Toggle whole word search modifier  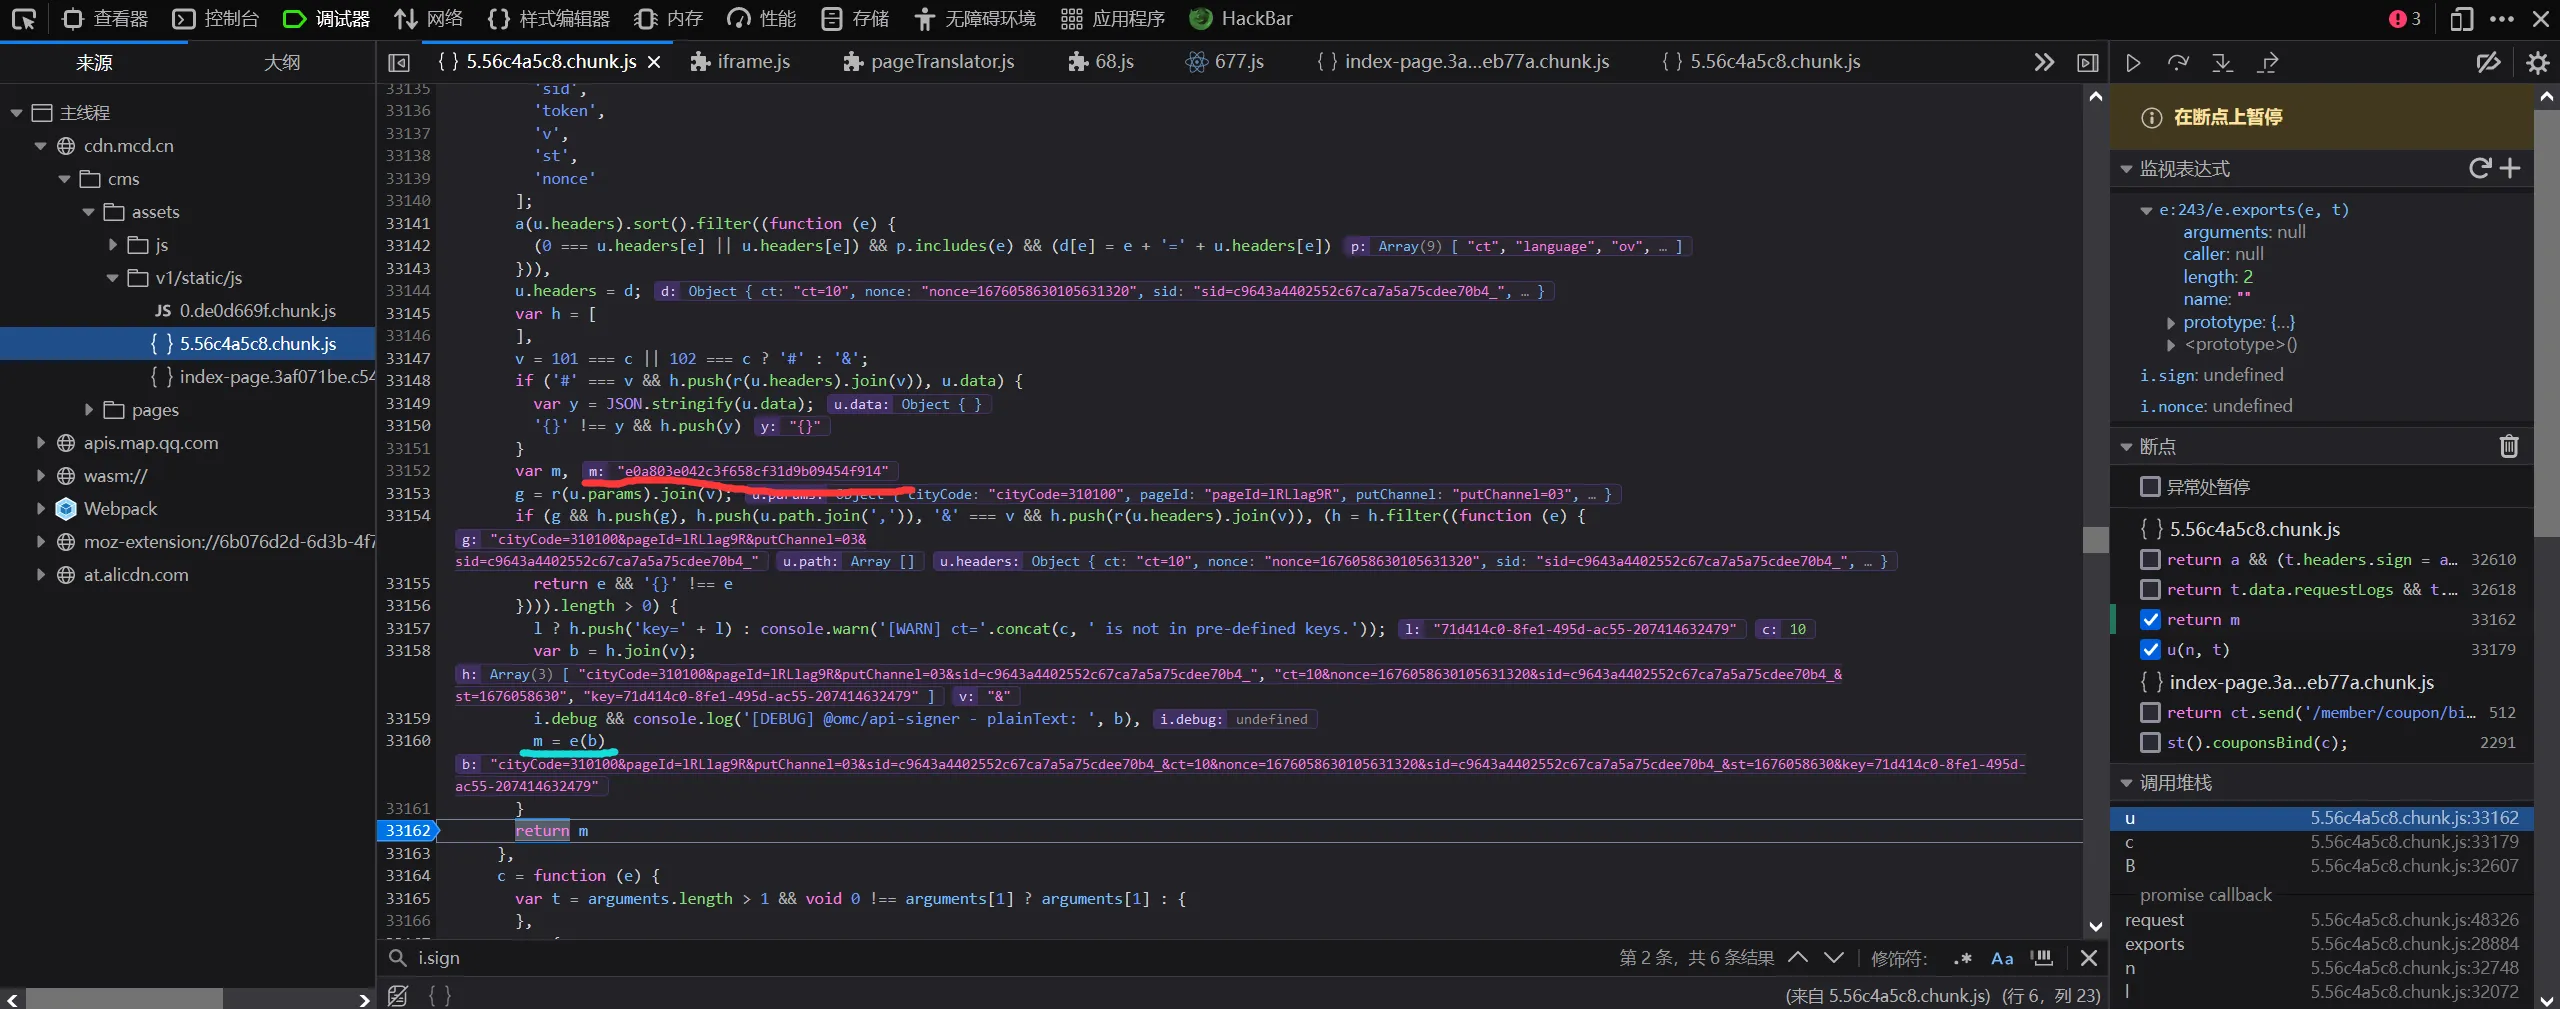pos(2042,958)
